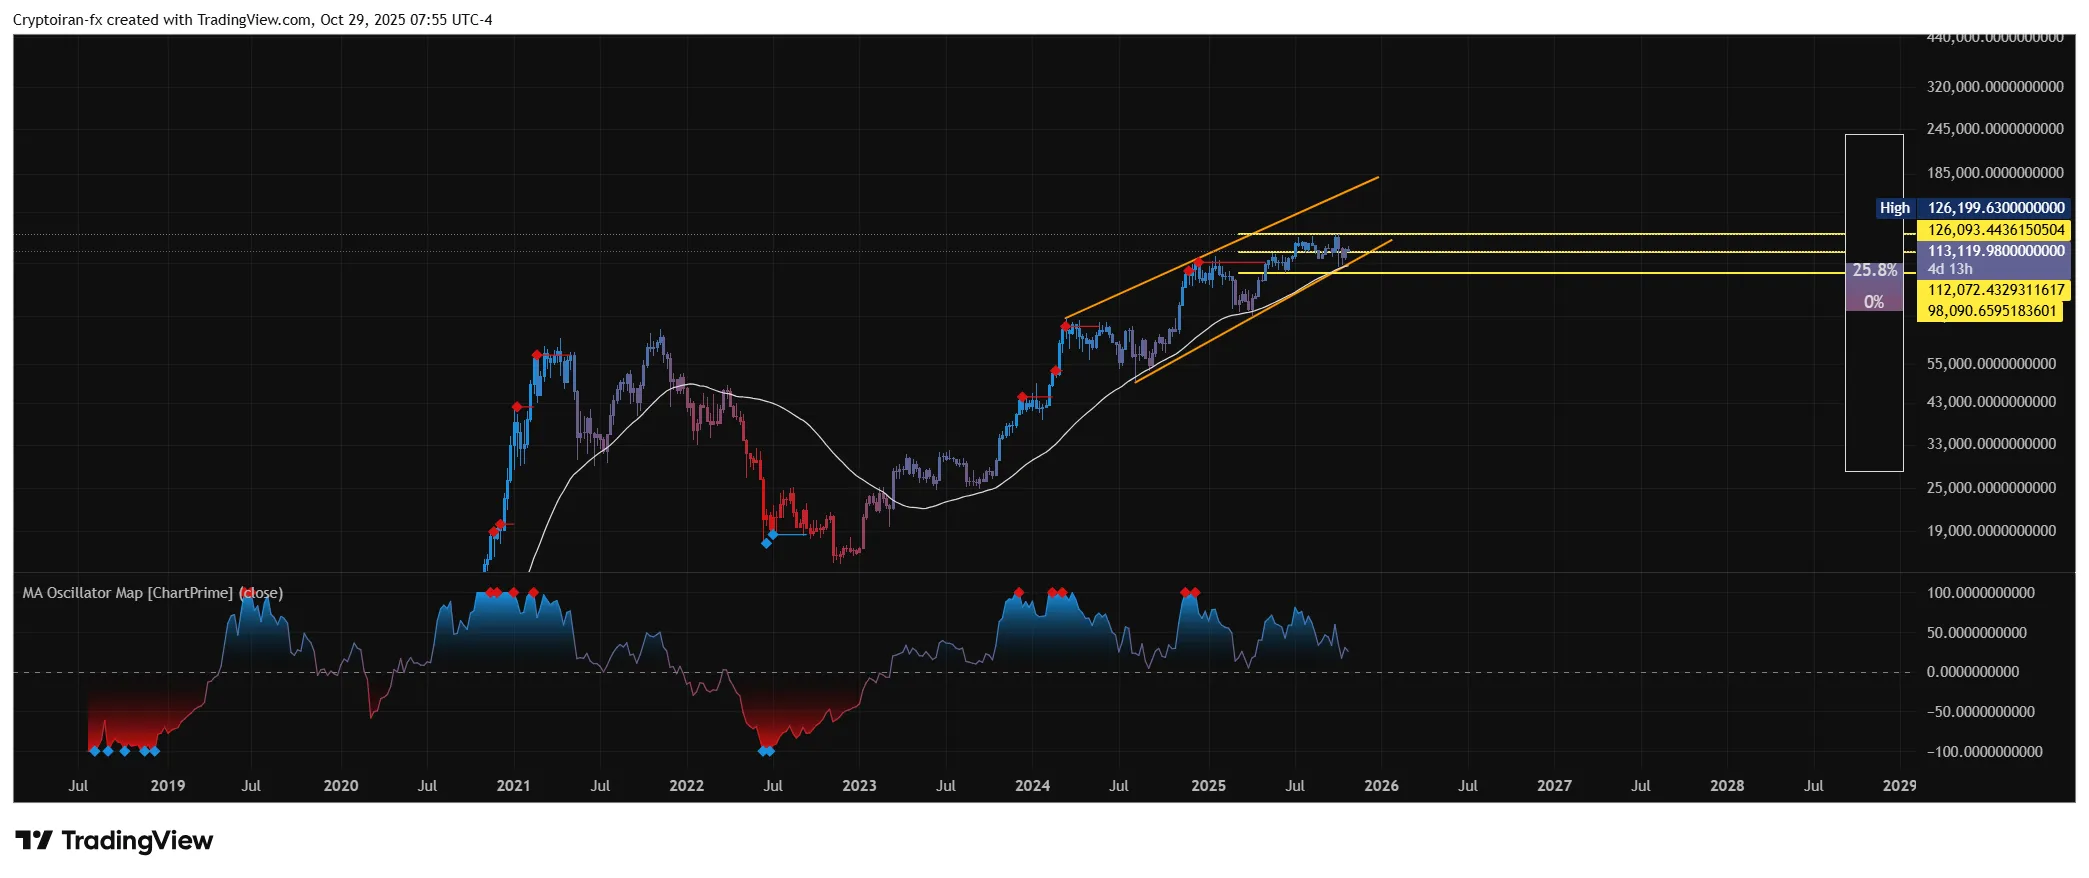Click the 2026 label on time axis
The width and height of the screenshot is (2089, 878).
point(1381,786)
